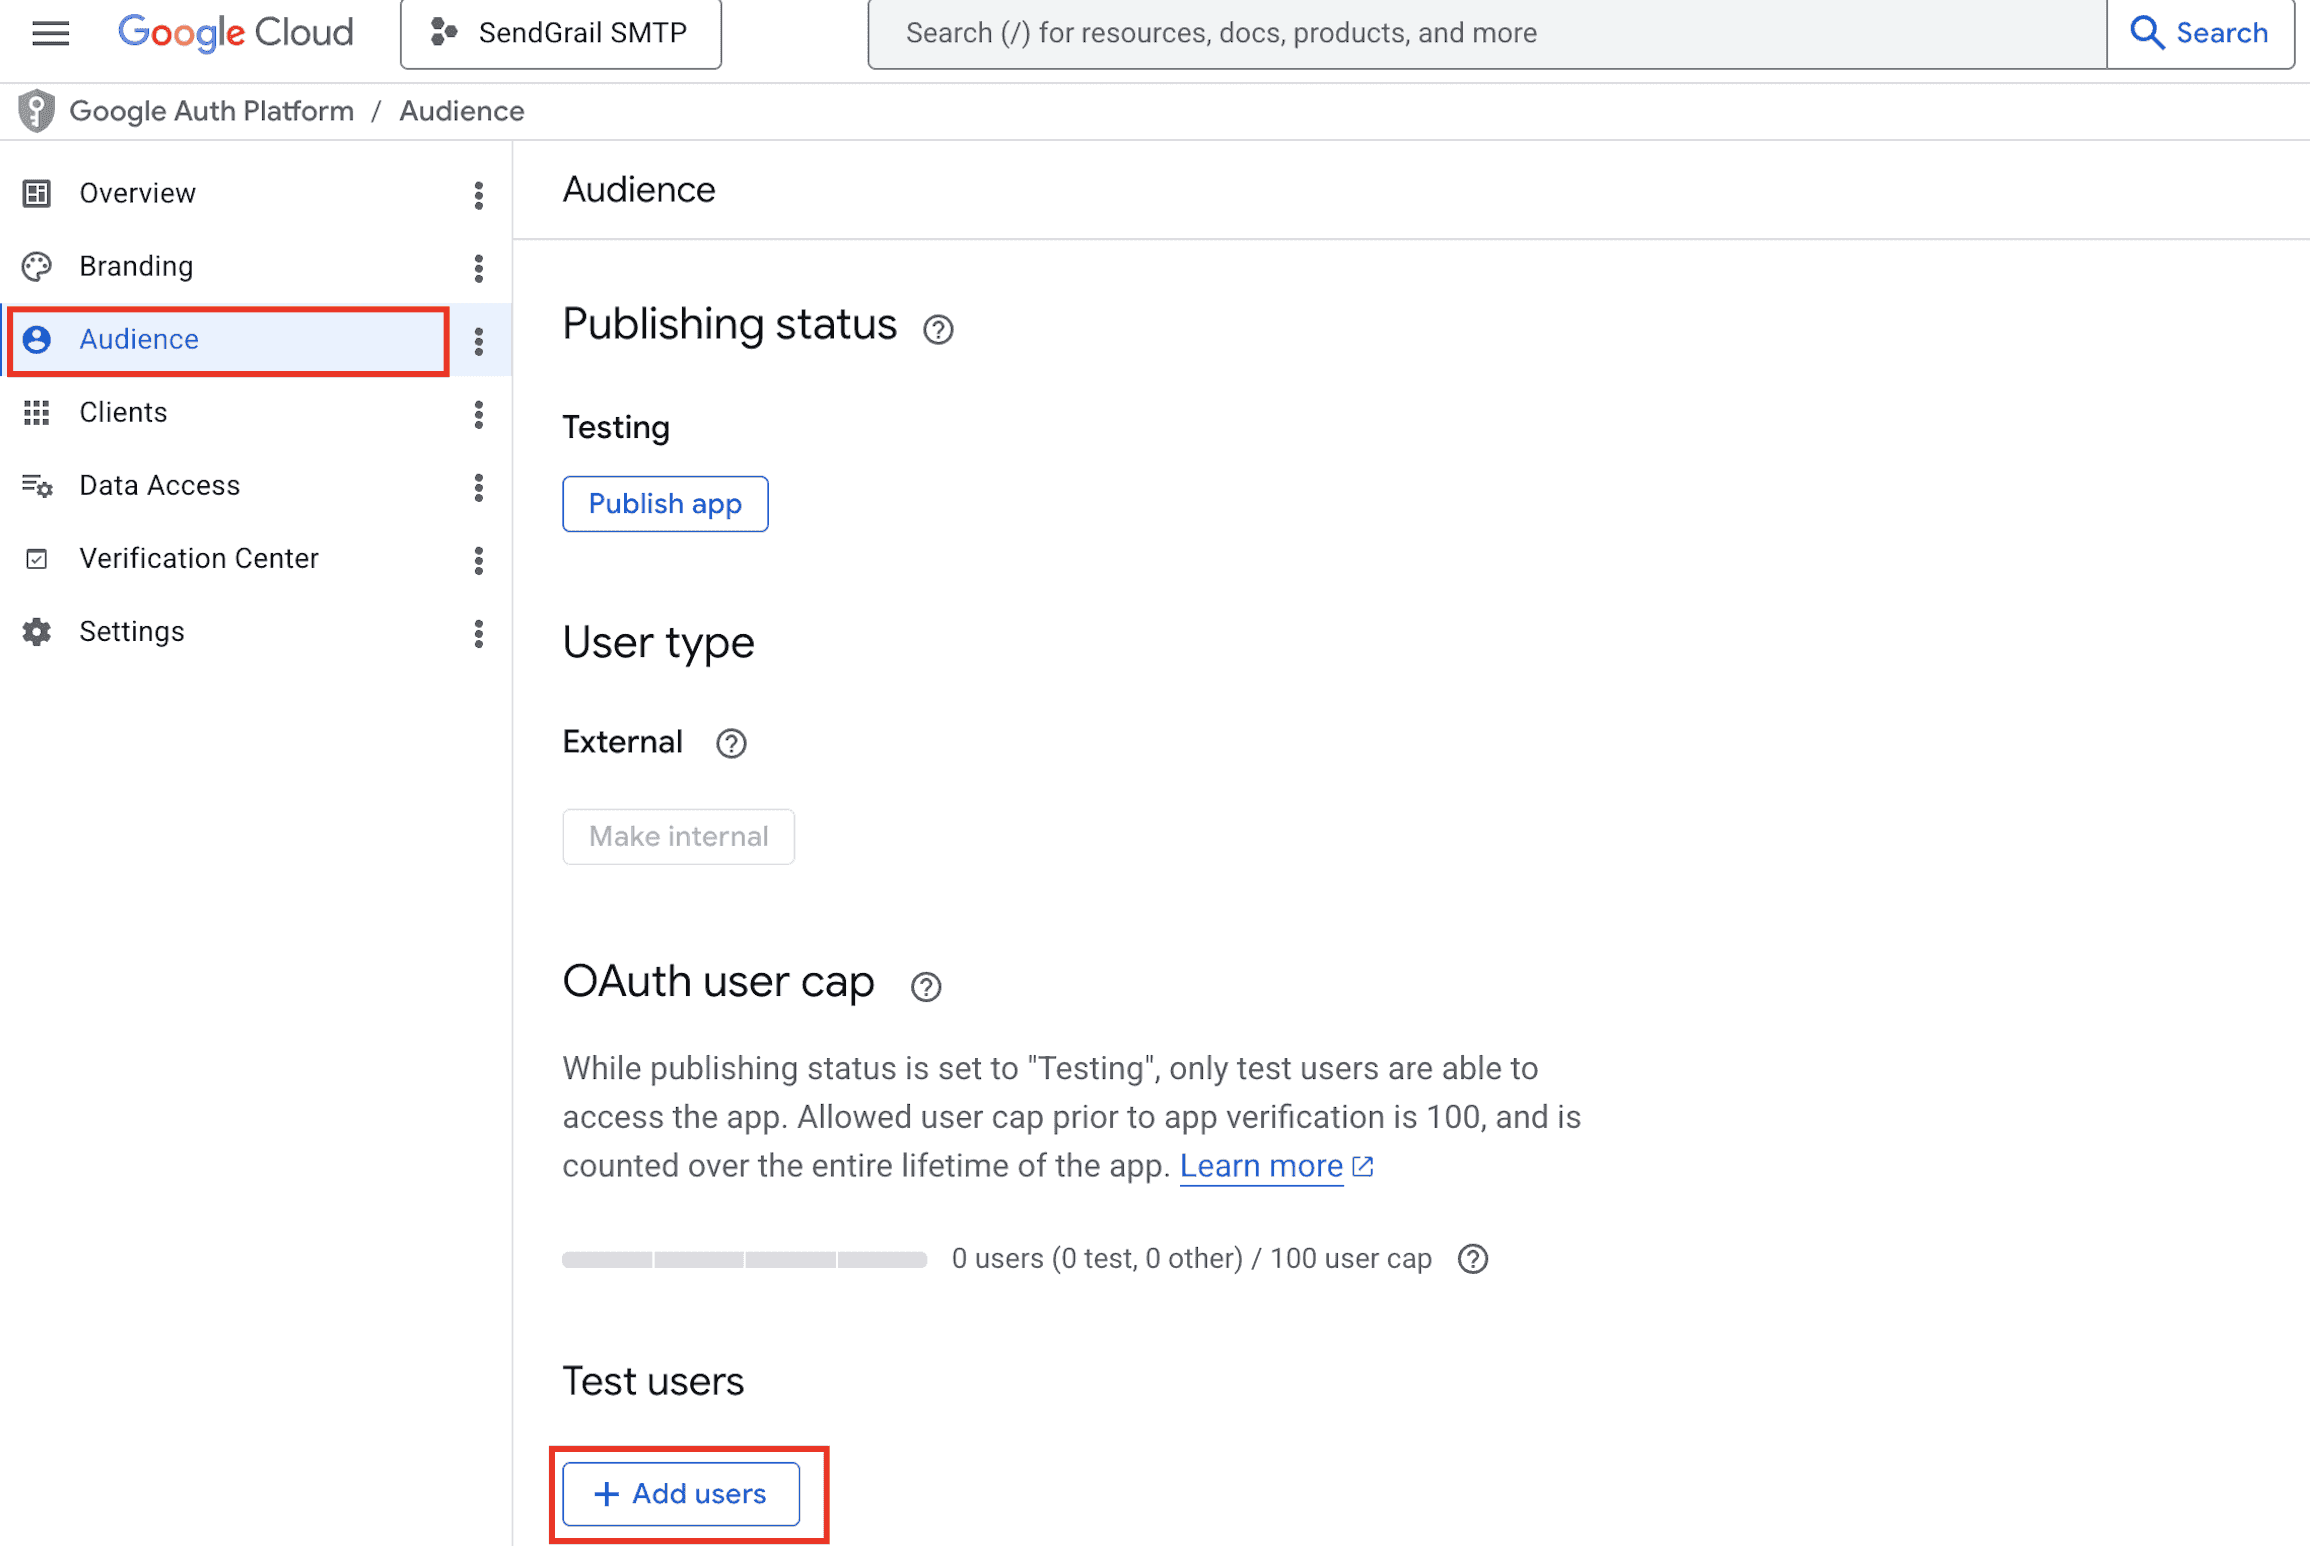The width and height of the screenshot is (2310, 1546).
Task: Click the External user type help icon
Action: pos(731,743)
